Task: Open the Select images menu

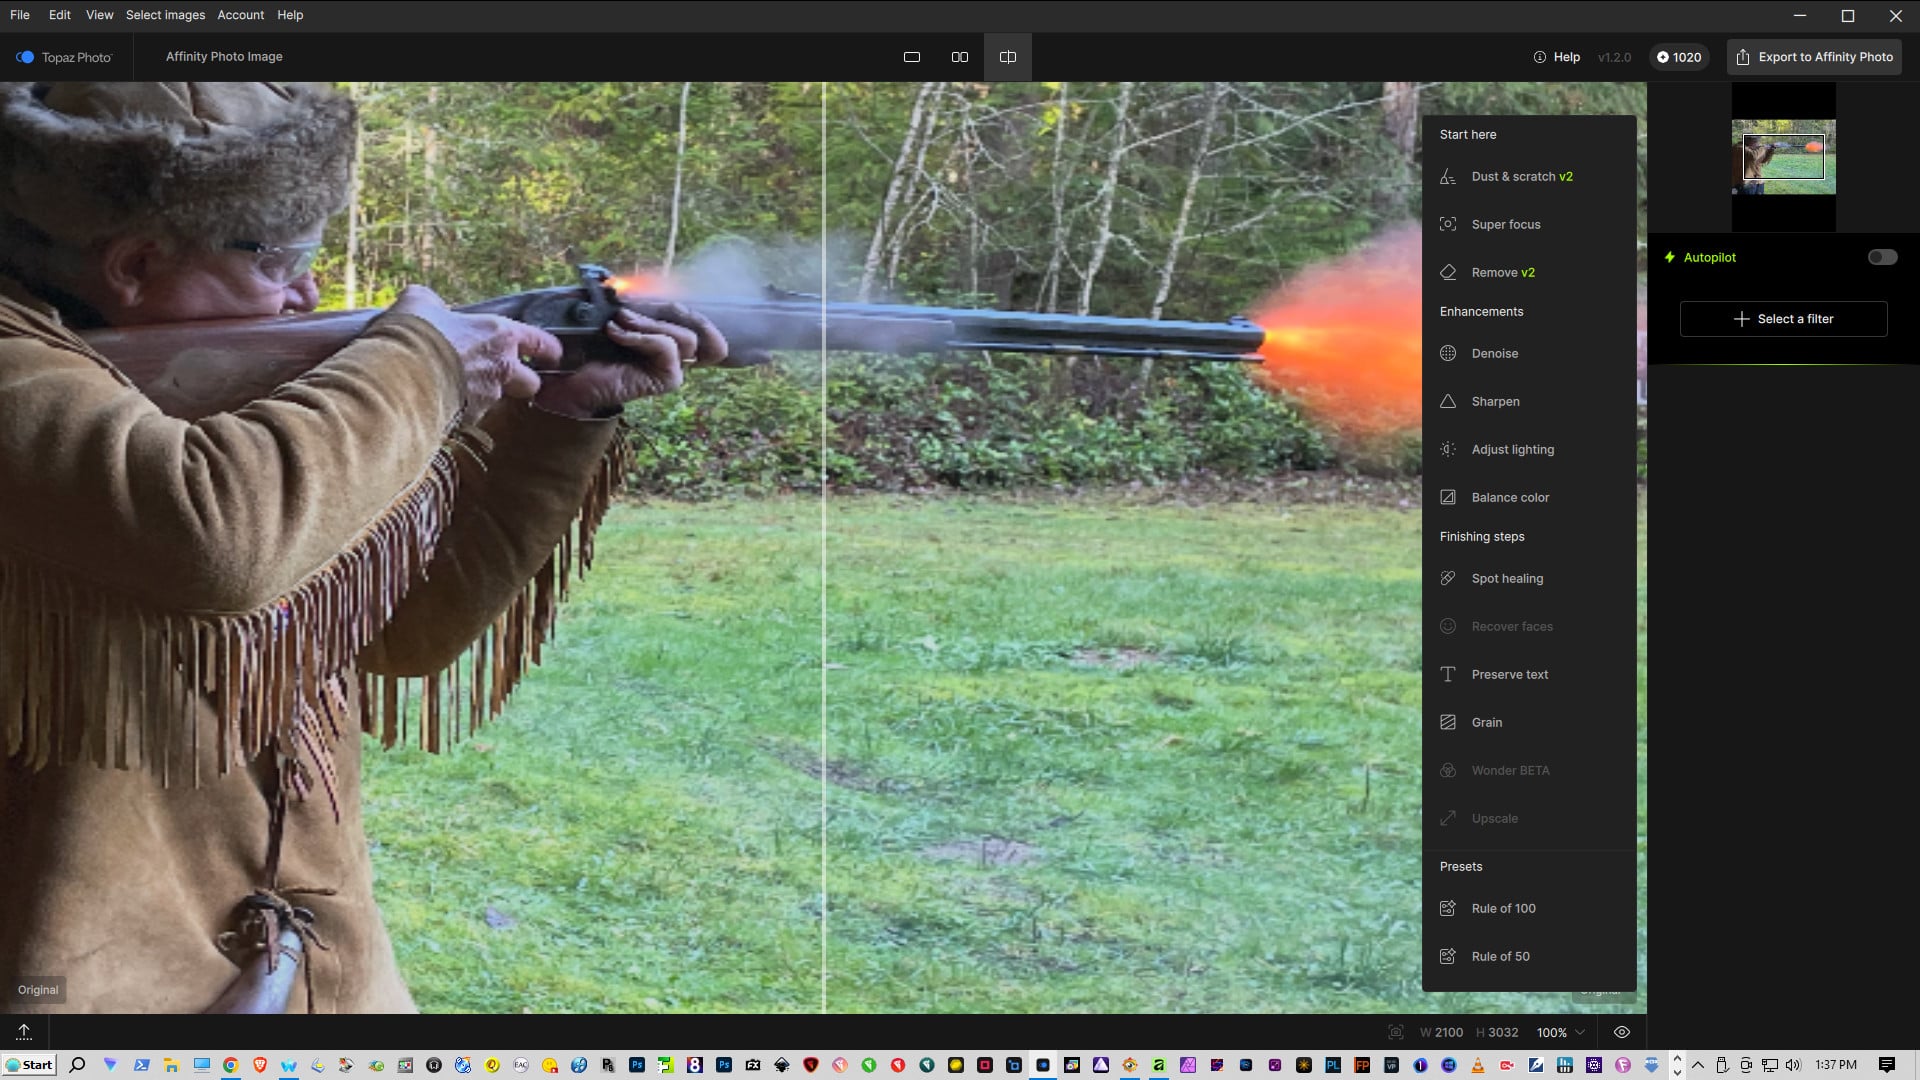Action: (x=165, y=15)
